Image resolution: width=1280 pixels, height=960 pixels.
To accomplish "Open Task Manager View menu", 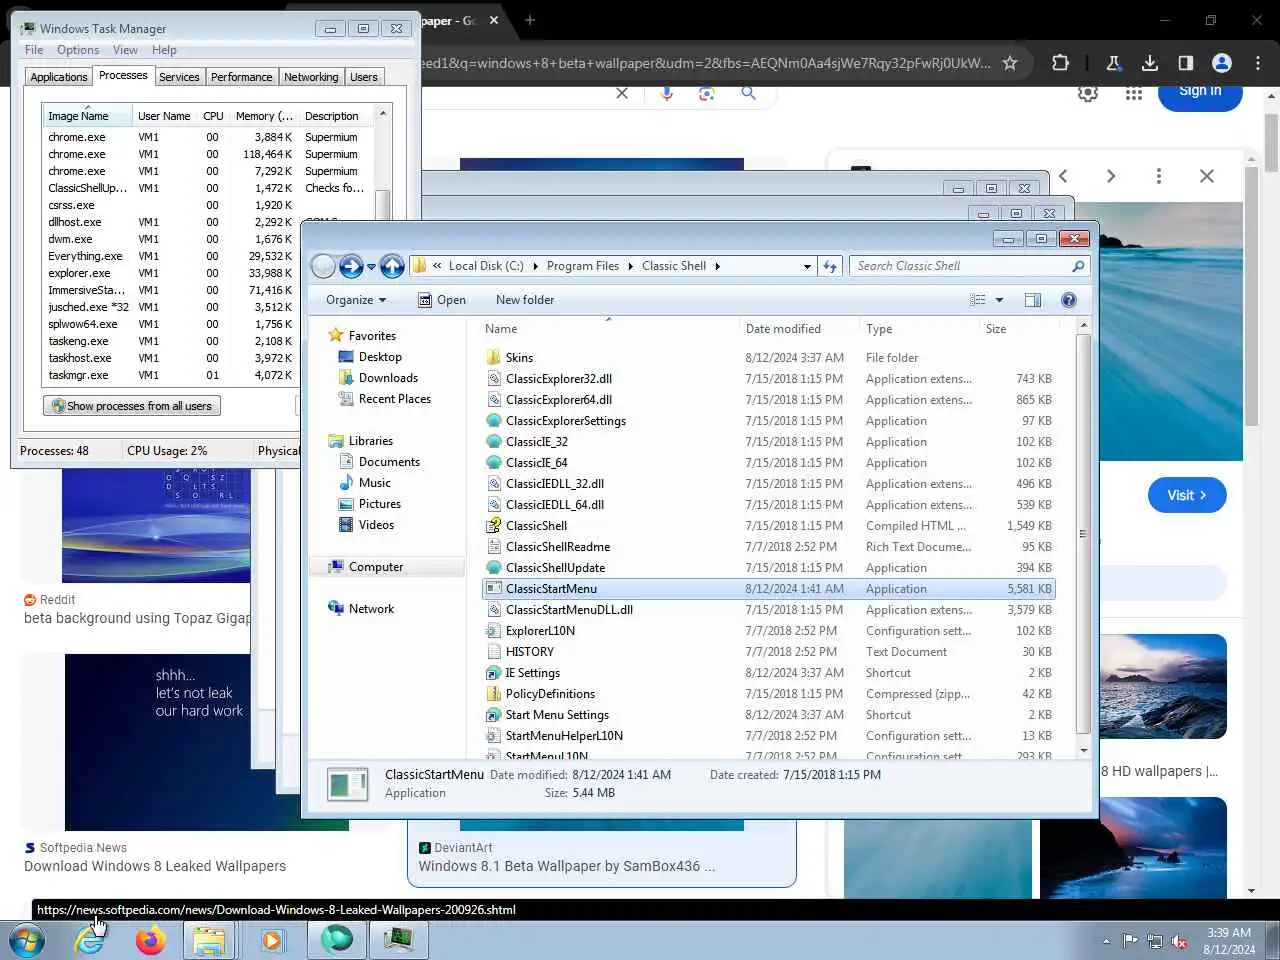I will click(125, 50).
